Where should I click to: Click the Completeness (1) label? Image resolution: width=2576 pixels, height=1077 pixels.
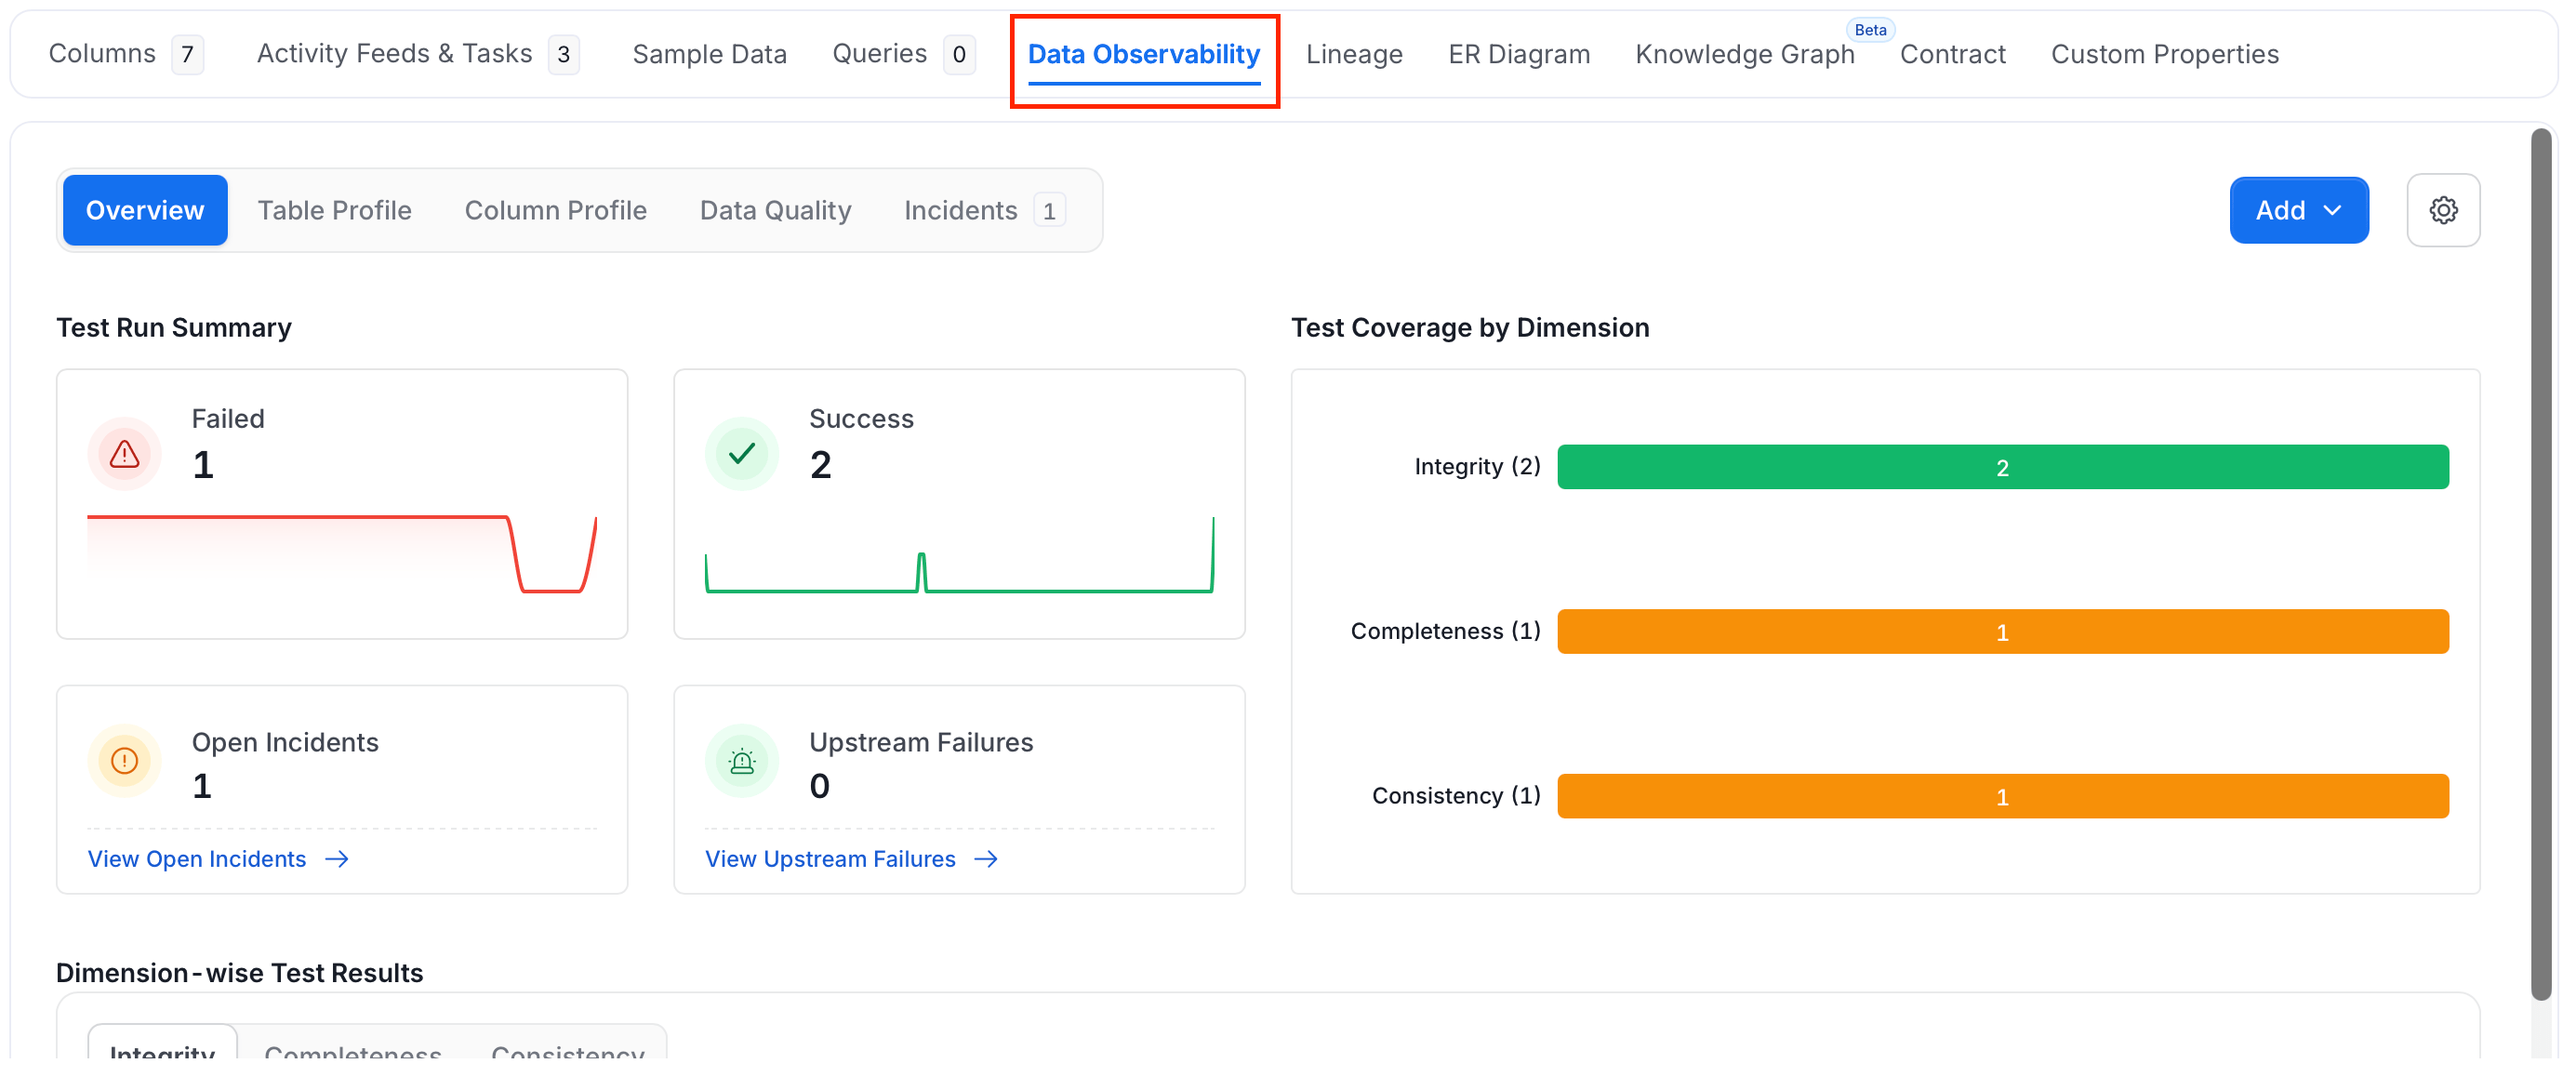[1445, 631]
